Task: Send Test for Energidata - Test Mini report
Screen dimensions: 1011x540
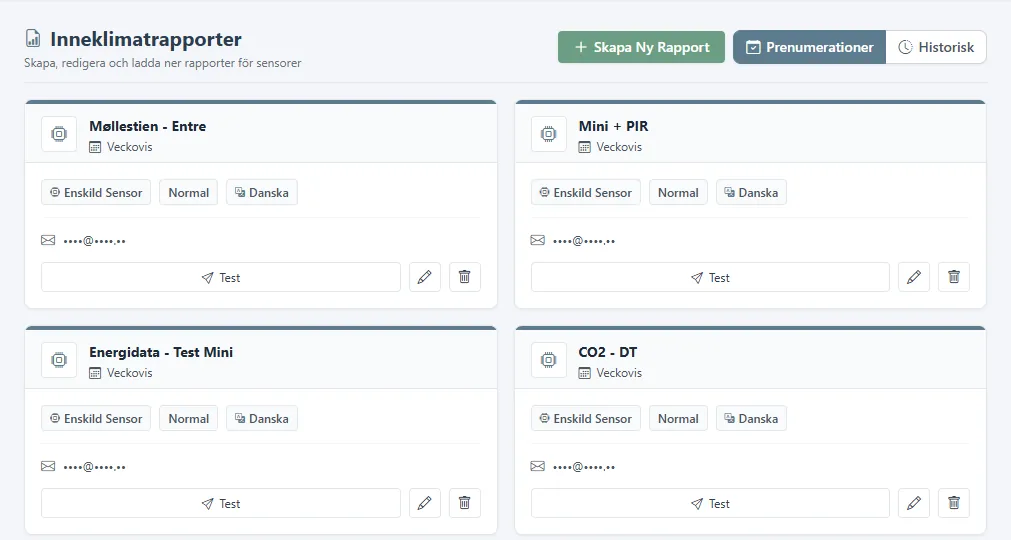Action: (221, 503)
